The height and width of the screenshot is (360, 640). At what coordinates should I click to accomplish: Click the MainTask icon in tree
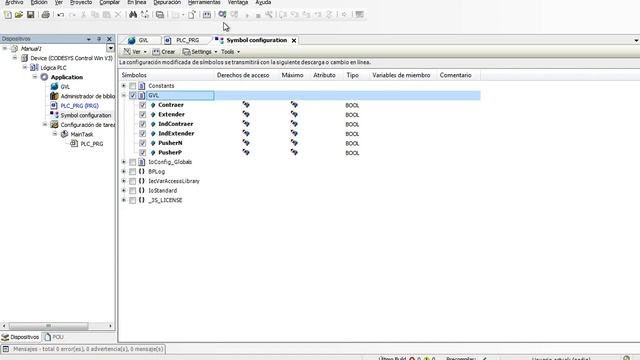point(64,134)
